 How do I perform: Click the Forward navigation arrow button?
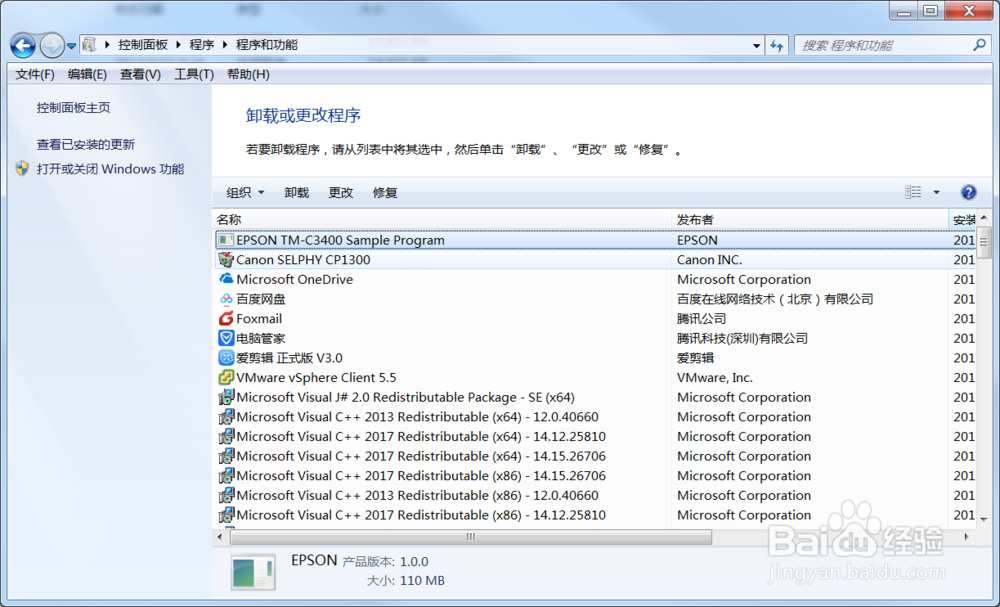pos(52,45)
